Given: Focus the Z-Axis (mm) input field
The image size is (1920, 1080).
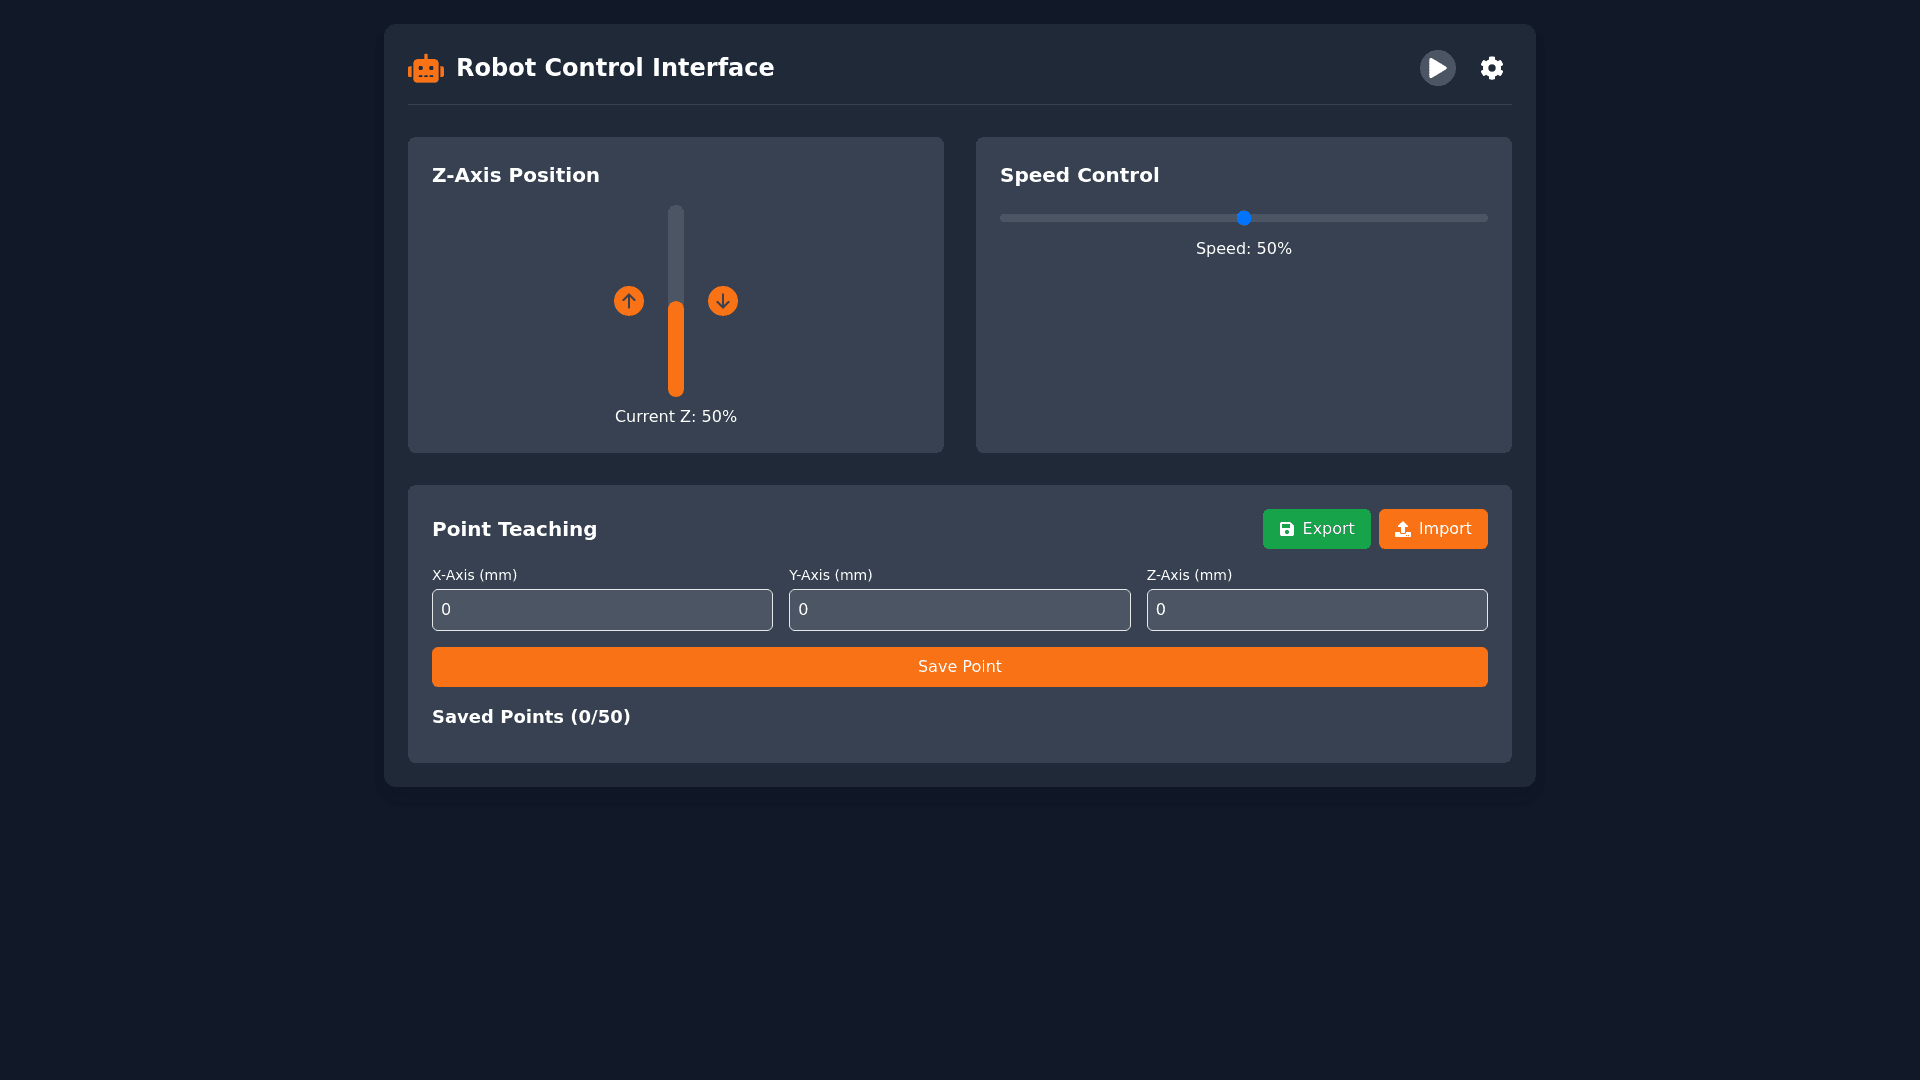Looking at the screenshot, I should tap(1317, 610).
